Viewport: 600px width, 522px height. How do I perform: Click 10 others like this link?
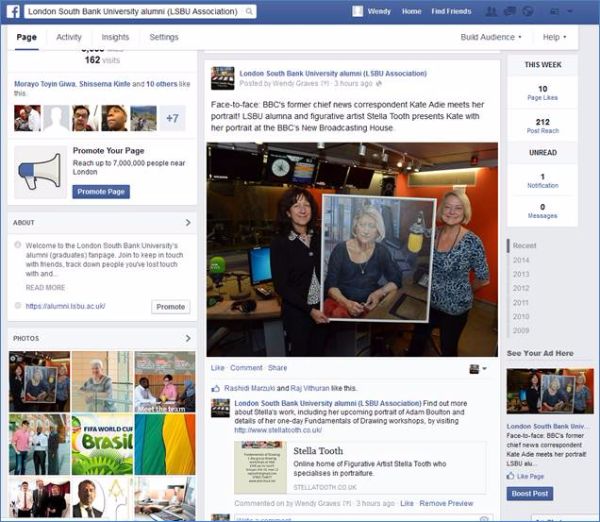pyautogui.click(x=161, y=84)
